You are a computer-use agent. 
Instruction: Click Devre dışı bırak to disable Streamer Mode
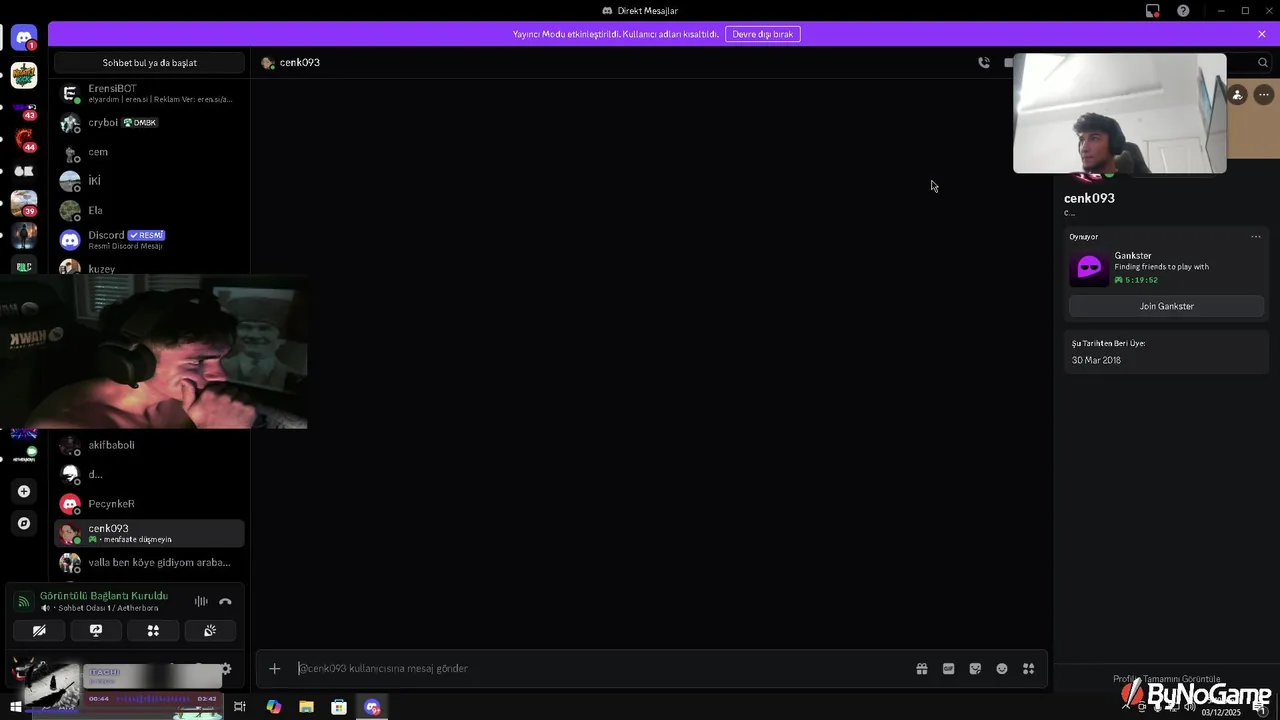coord(763,34)
